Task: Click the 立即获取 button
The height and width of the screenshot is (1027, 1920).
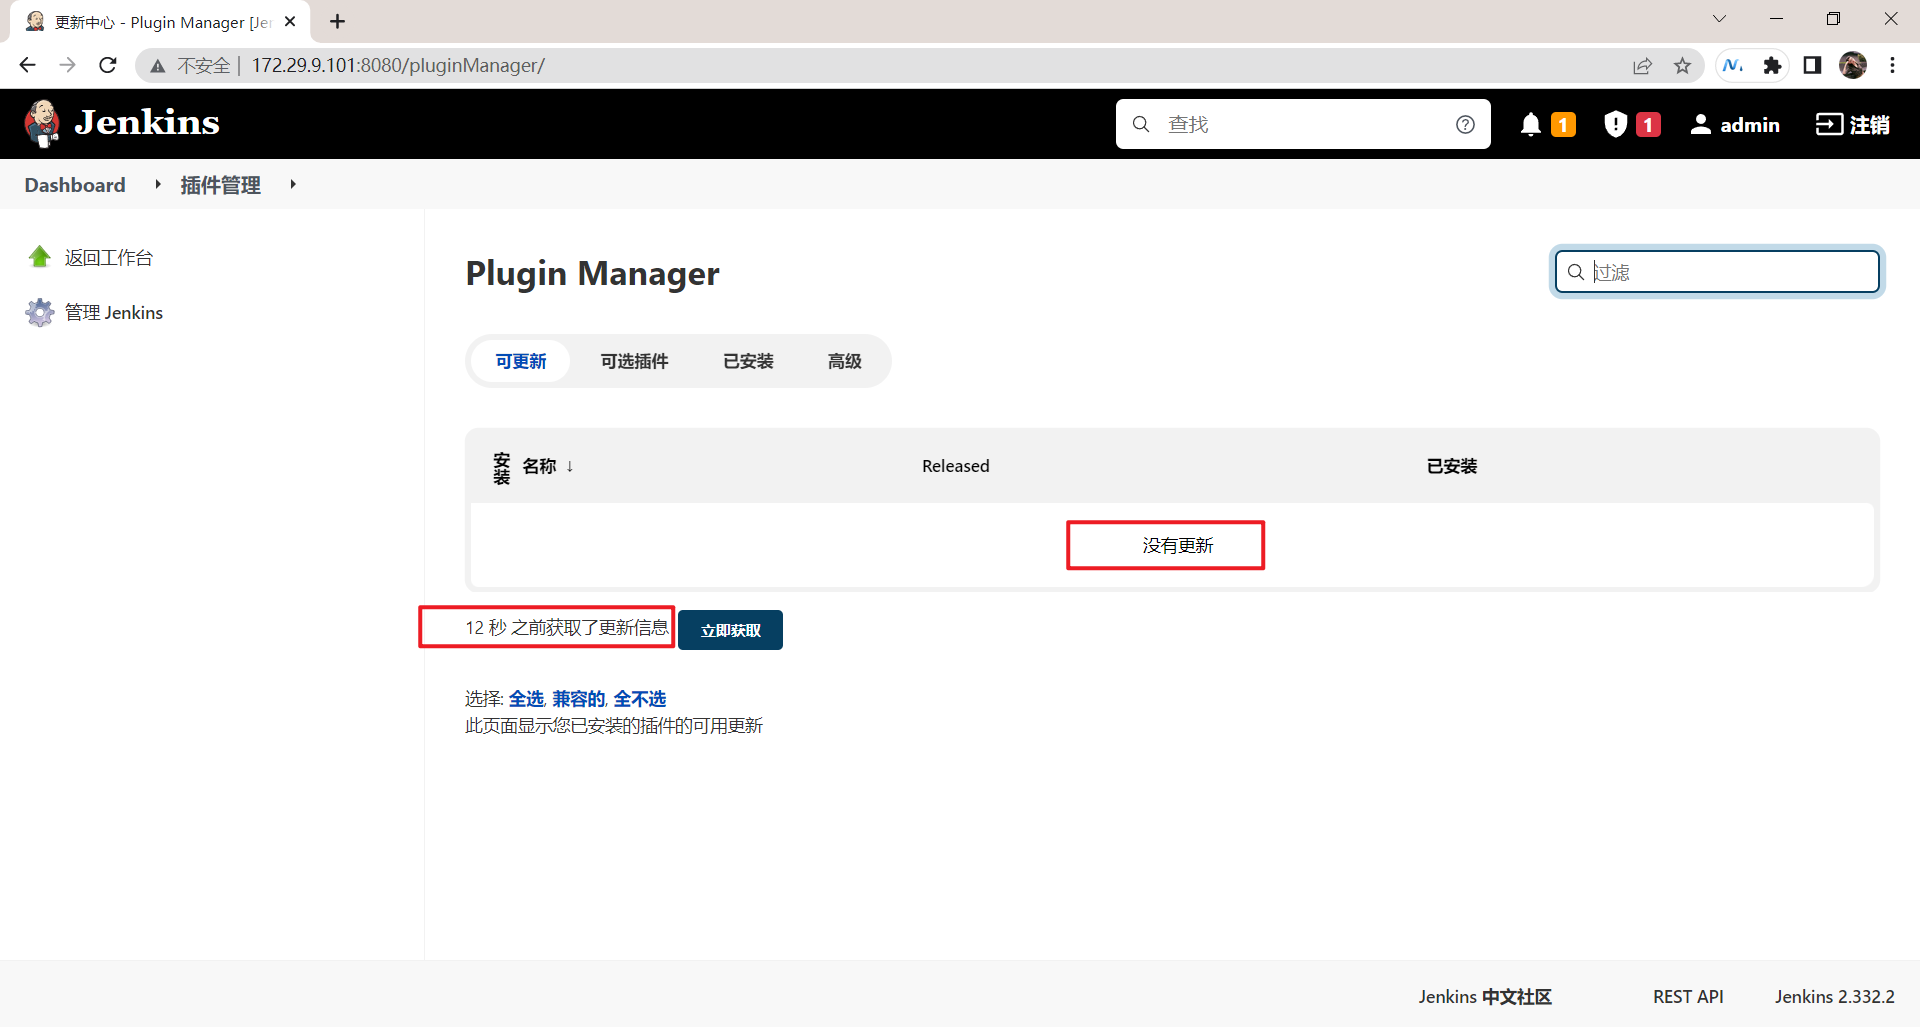Action: click(x=730, y=630)
